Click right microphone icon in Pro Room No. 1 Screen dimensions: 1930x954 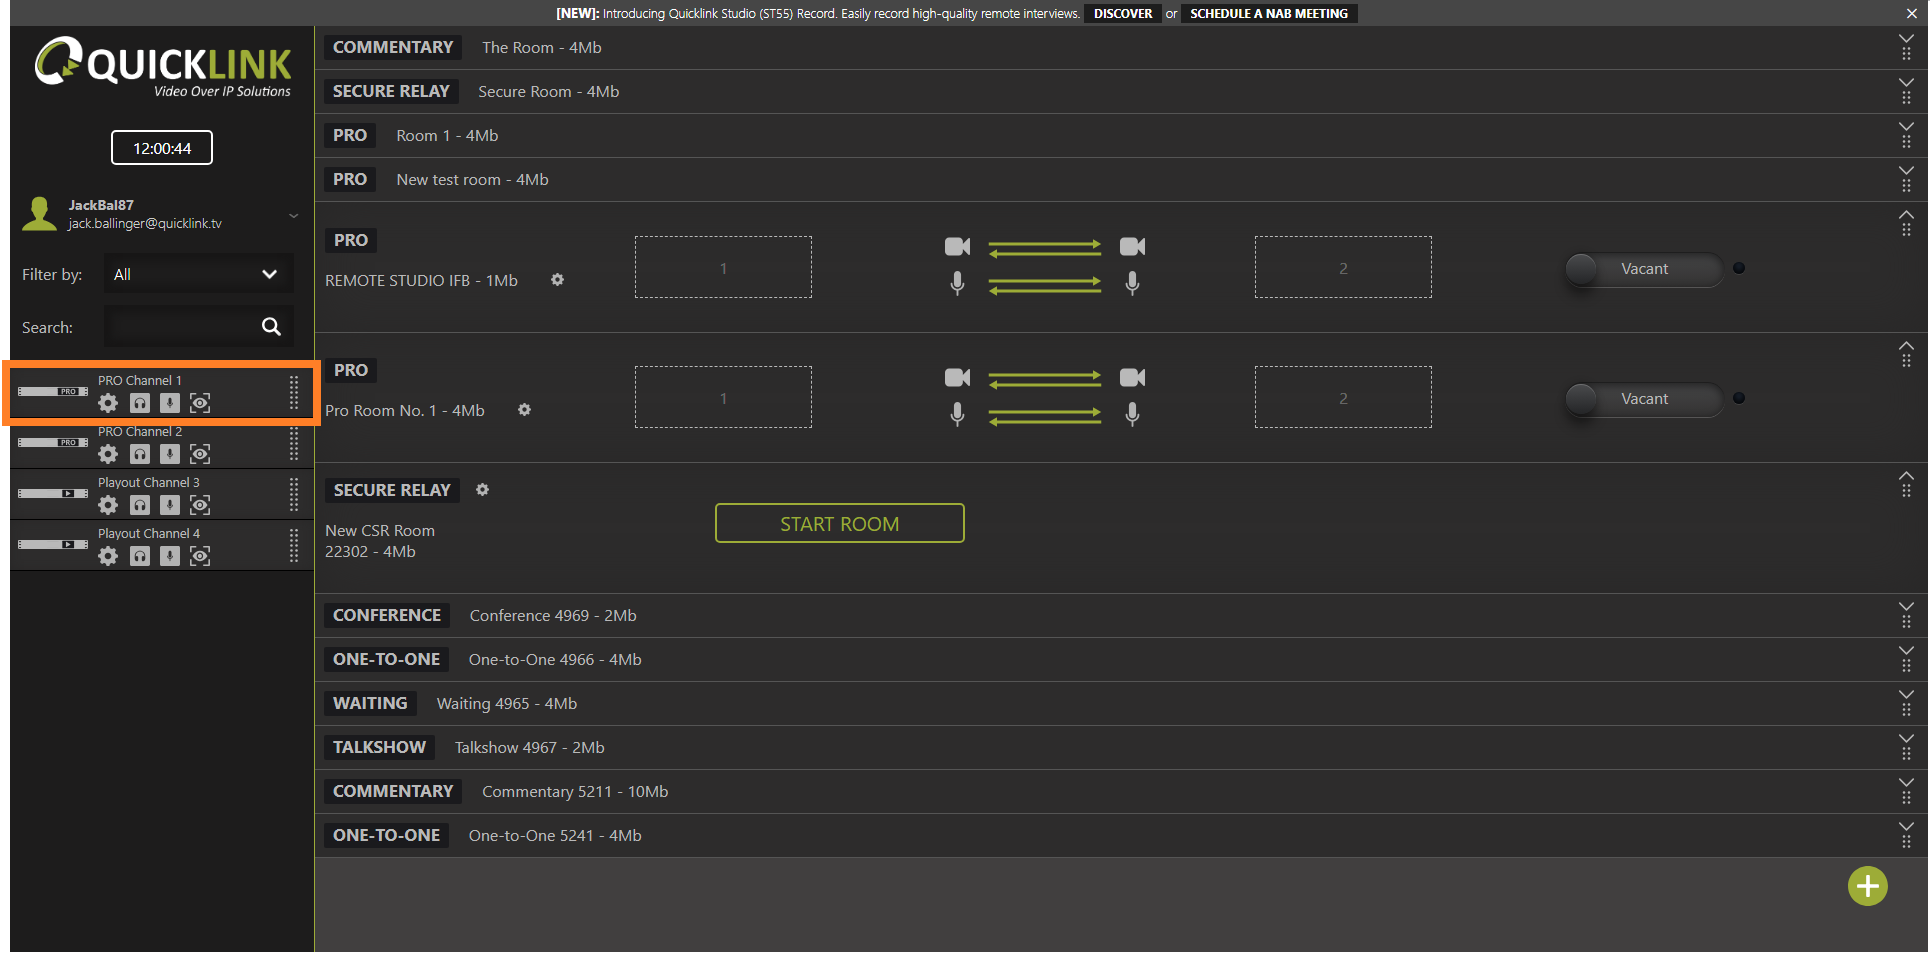1132,414
